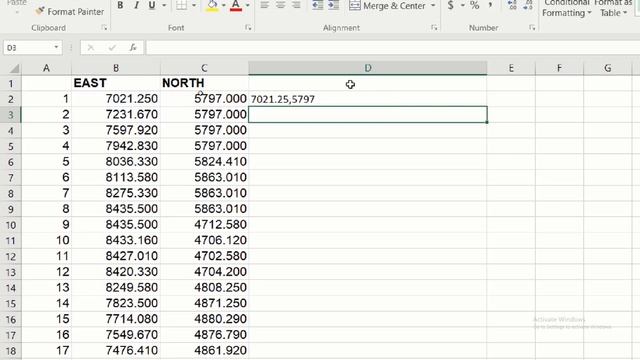This screenshot has height=360, width=640.
Task: Select cell with value 8427.010
Action: coord(116,256)
